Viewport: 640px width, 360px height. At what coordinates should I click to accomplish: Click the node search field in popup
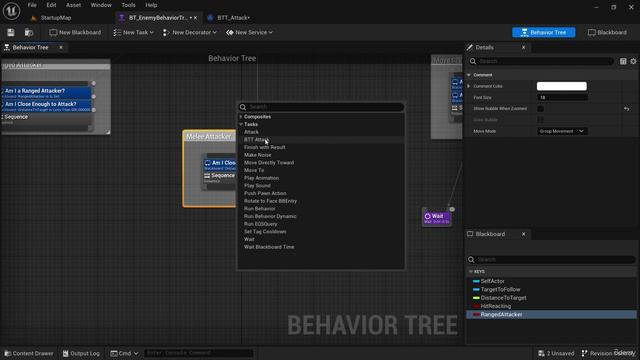point(322,107)
